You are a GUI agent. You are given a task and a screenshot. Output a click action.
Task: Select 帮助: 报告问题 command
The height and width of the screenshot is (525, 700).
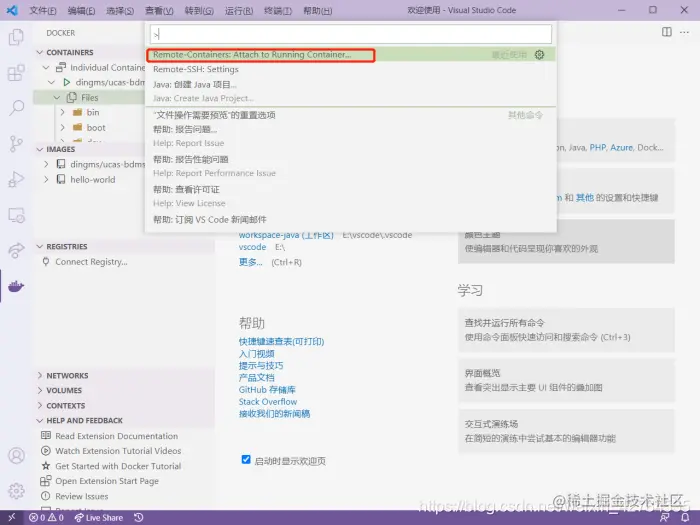pos(351,136)
